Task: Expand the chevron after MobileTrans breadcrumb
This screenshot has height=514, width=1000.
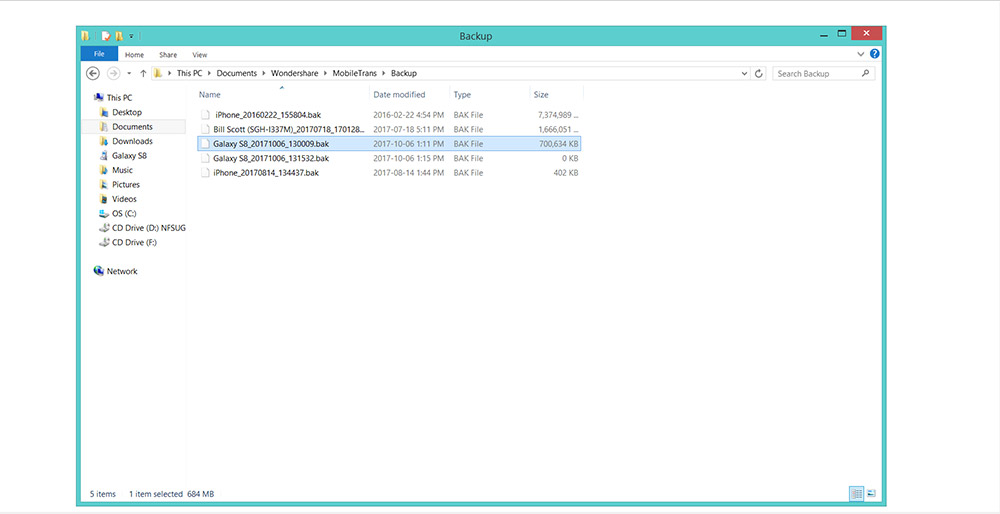Action: 385,73
